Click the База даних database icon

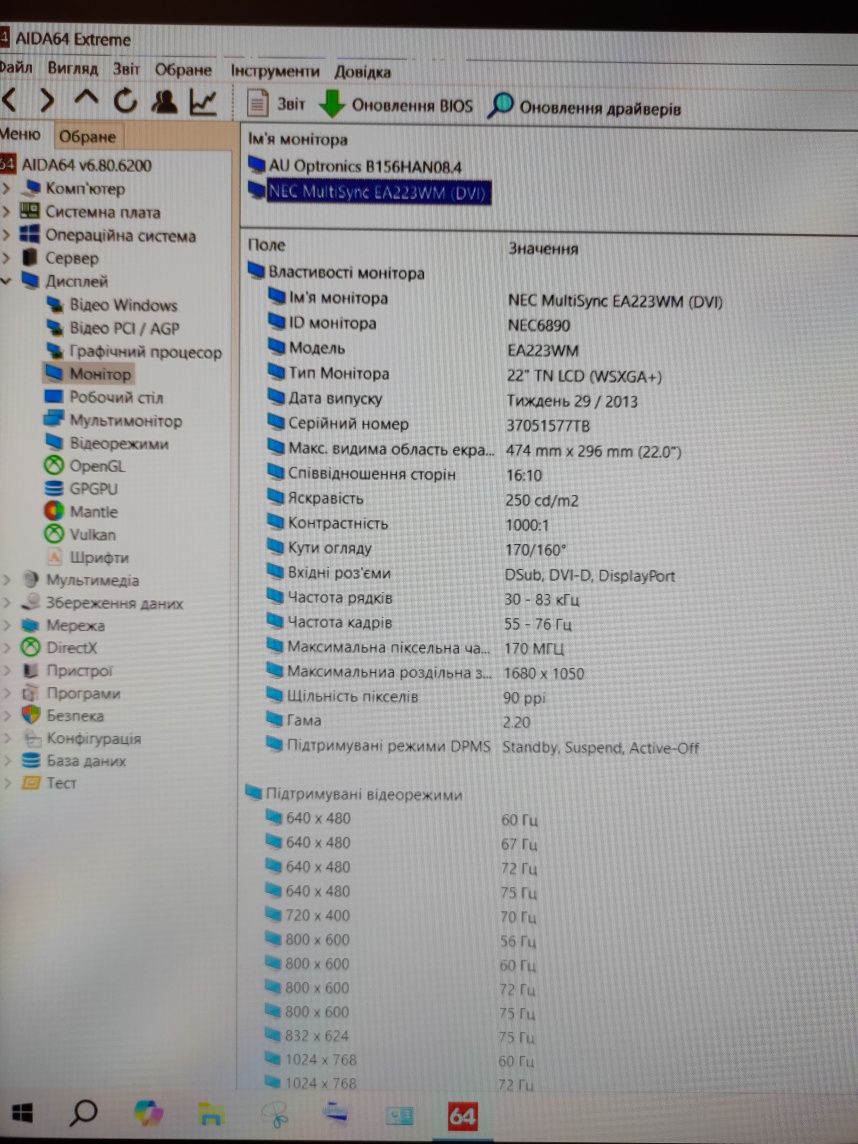point(31,761)
